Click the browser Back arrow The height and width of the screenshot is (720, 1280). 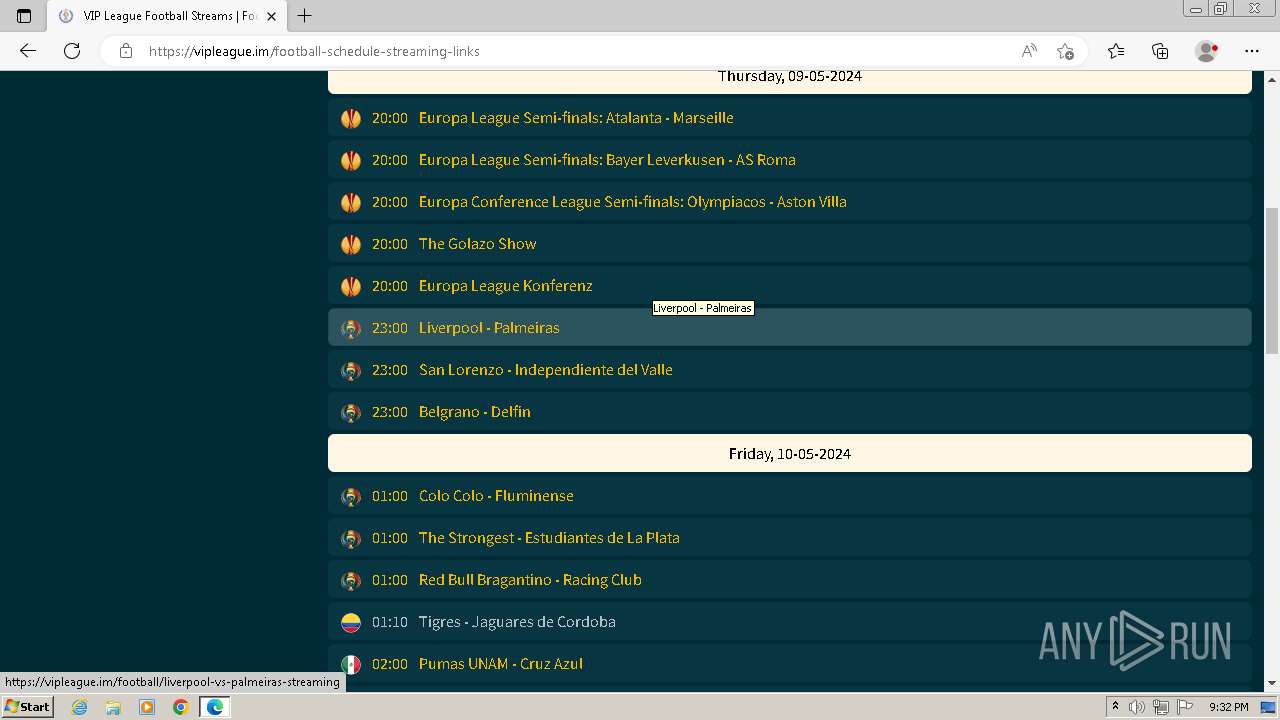pos(28,51)
